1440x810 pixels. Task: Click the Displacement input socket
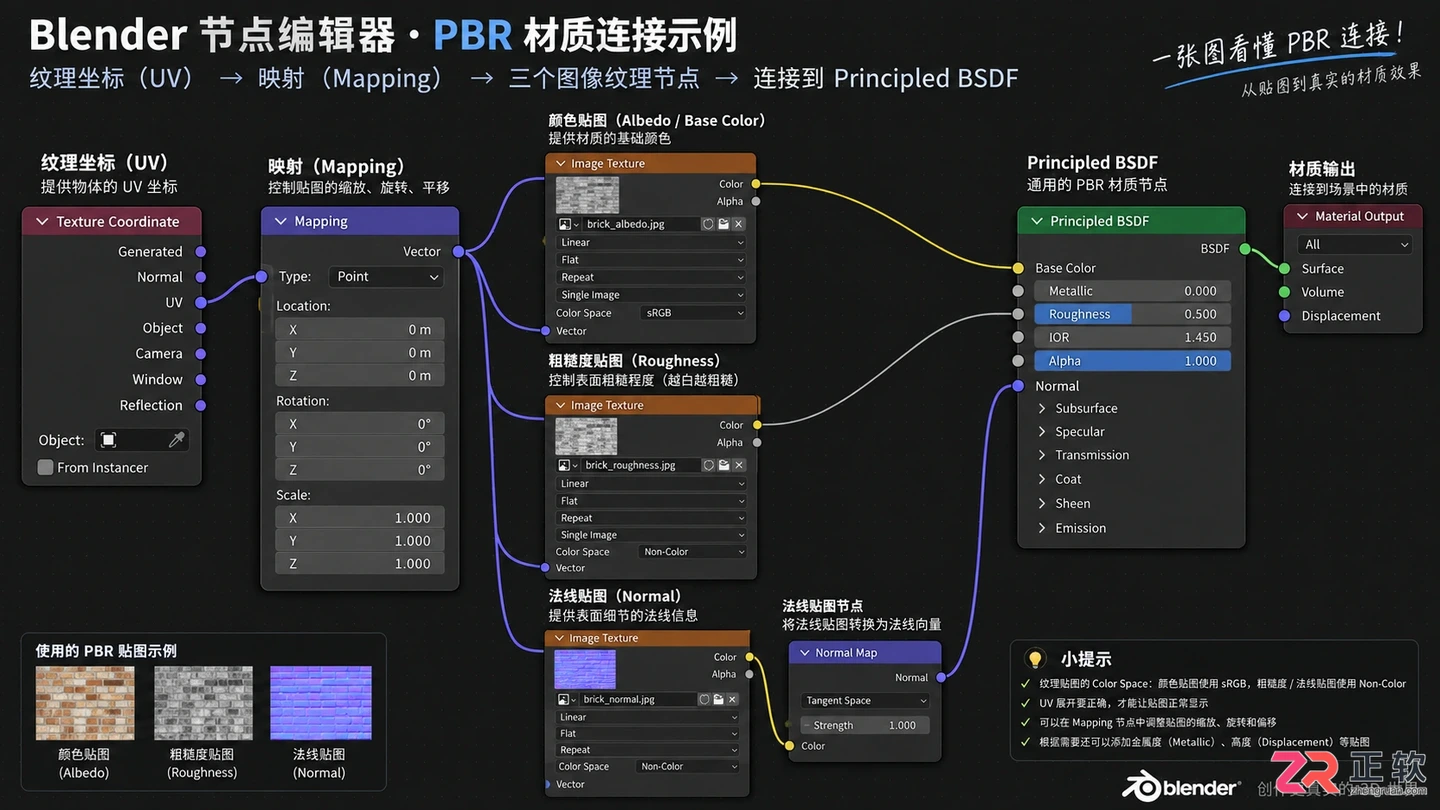[x=1284, y=315]
